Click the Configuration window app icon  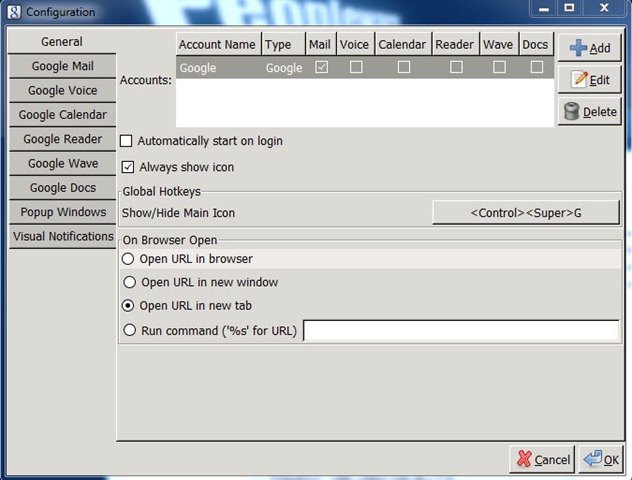coord(14,12)
